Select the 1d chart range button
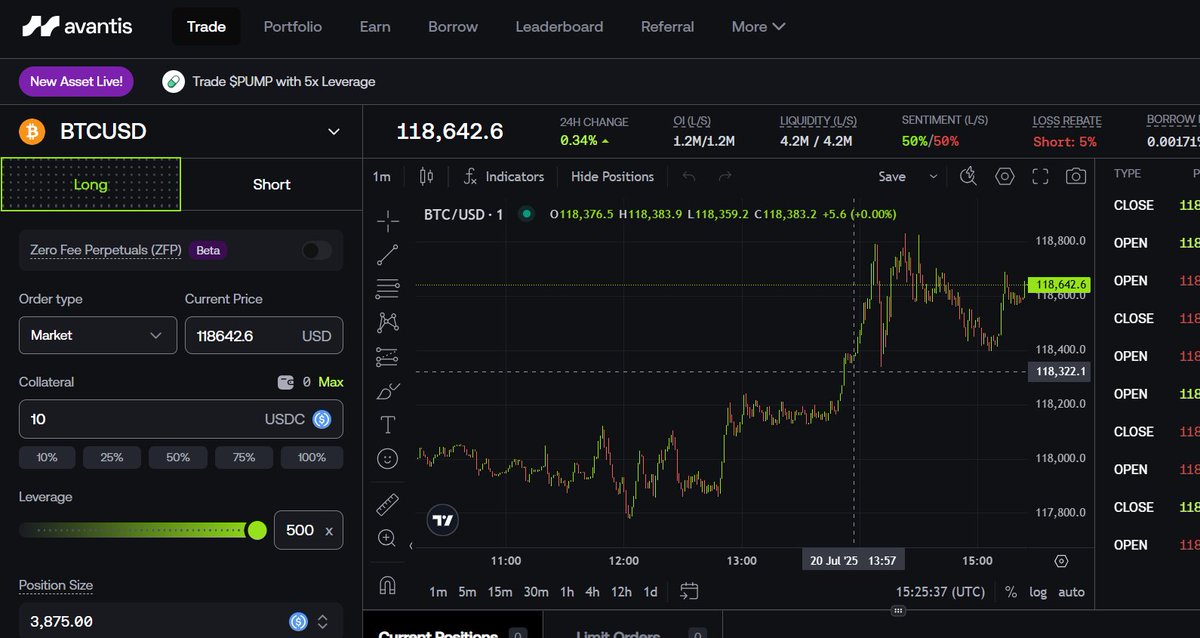Viewport: 1200px width, 638px height. [x=650, y=592]
